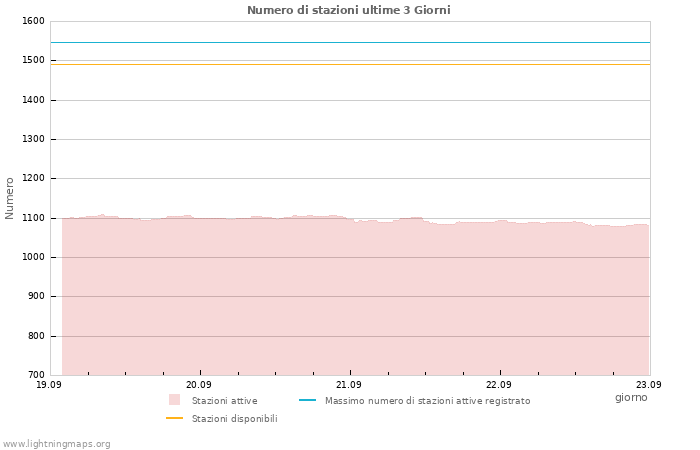The width and height of the screenshot is (700, 450).
Task: Click the orange available stations line in chart
Action: (350, 64)
